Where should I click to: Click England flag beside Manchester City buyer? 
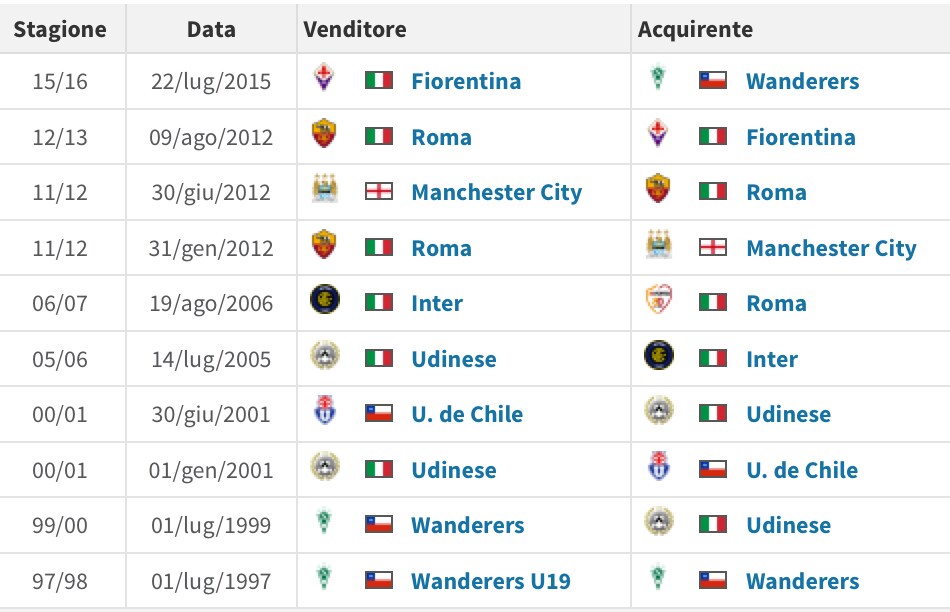point(712,247)
